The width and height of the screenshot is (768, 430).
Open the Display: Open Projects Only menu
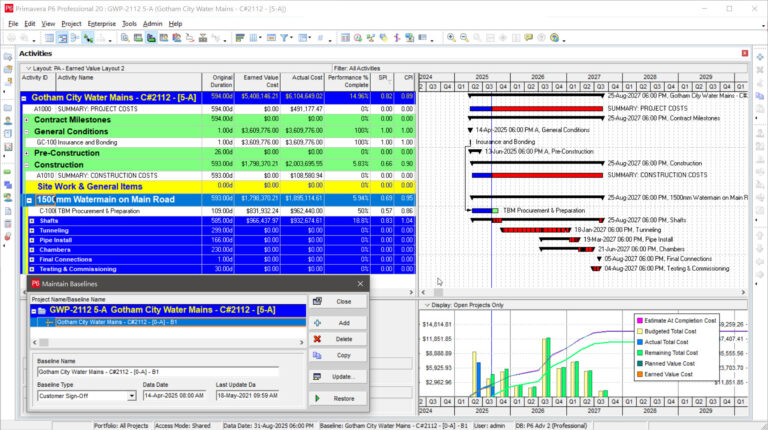pos(426,305)
